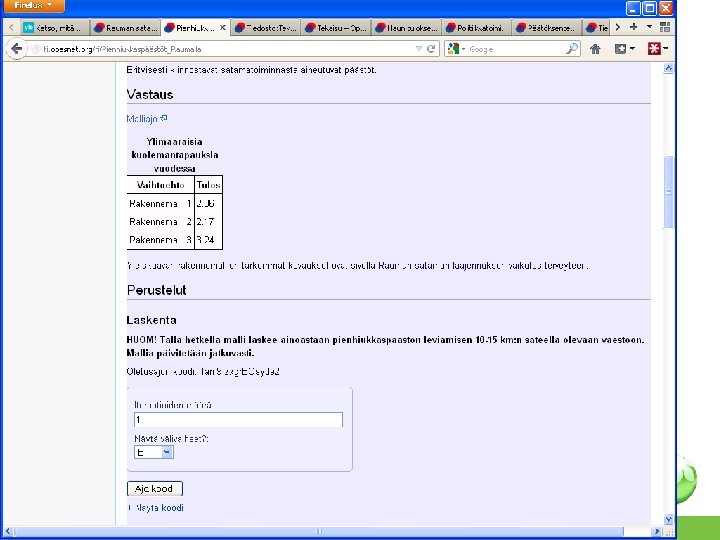720x540 pixels.
Task: Switch to the 'Politiikkatoimi' tab
Action: tap(477, 28)
